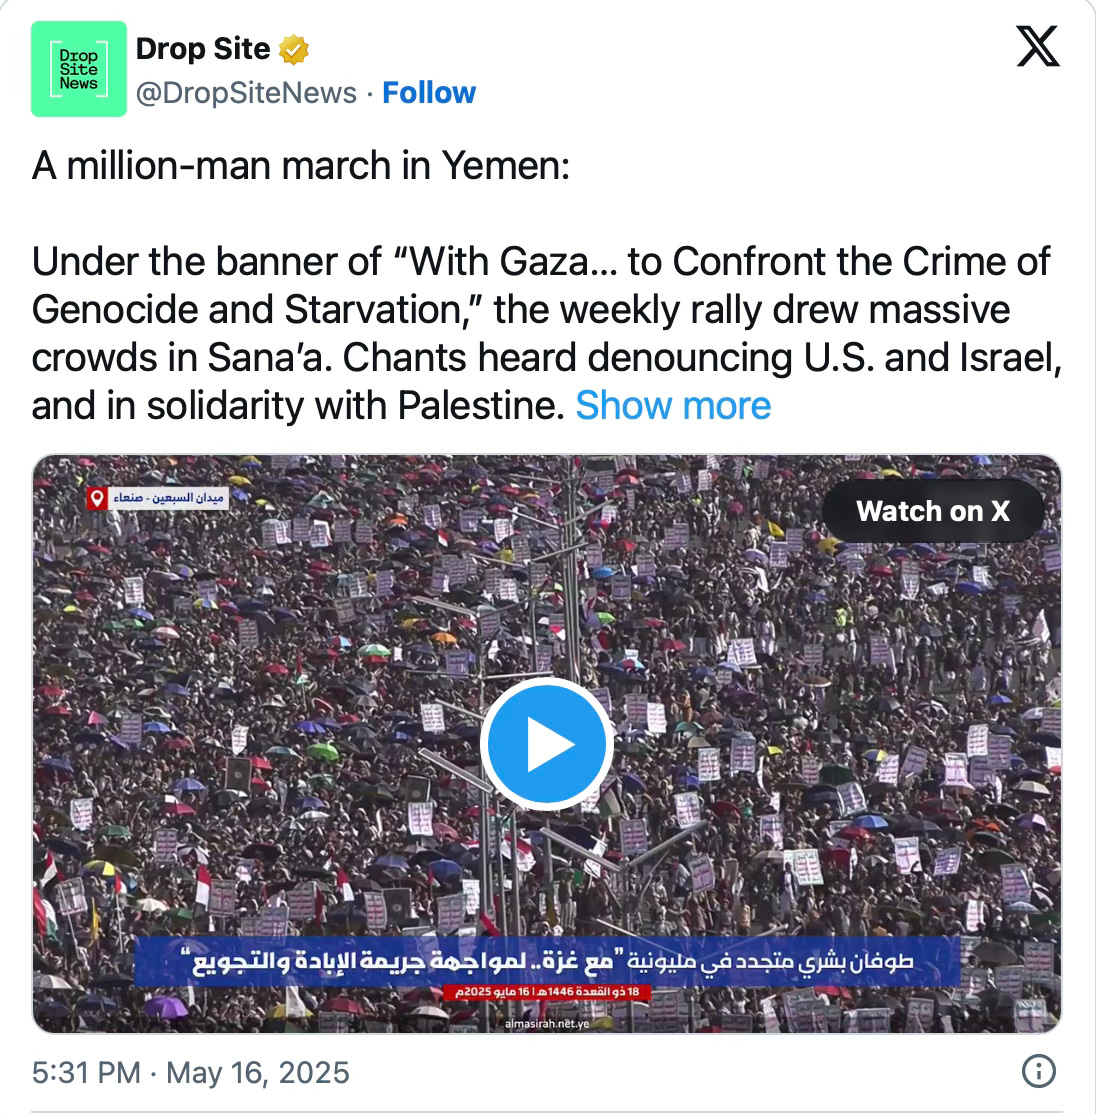This screenshot has height=1114, width=1096.
Task: Click the gold verified badge
Action: point(293,50)
